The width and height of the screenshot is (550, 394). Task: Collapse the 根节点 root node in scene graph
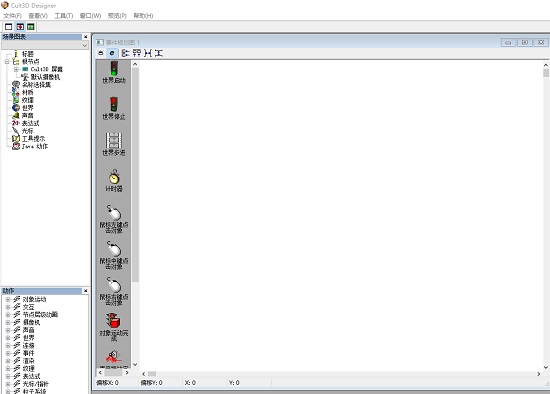click(x=7, y=62)
